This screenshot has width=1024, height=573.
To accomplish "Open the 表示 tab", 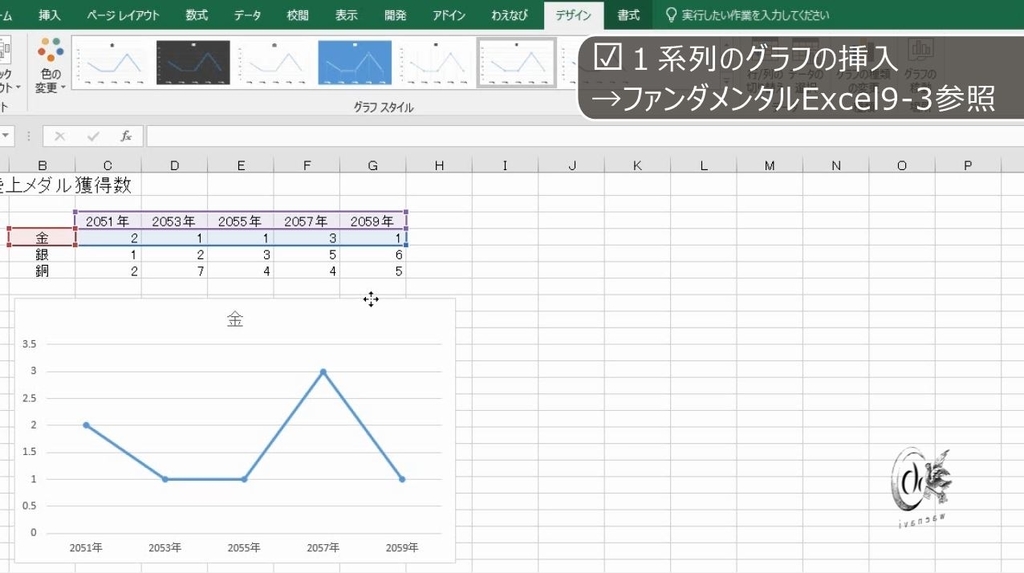I will pyautogui.click(x=346, y=15).
